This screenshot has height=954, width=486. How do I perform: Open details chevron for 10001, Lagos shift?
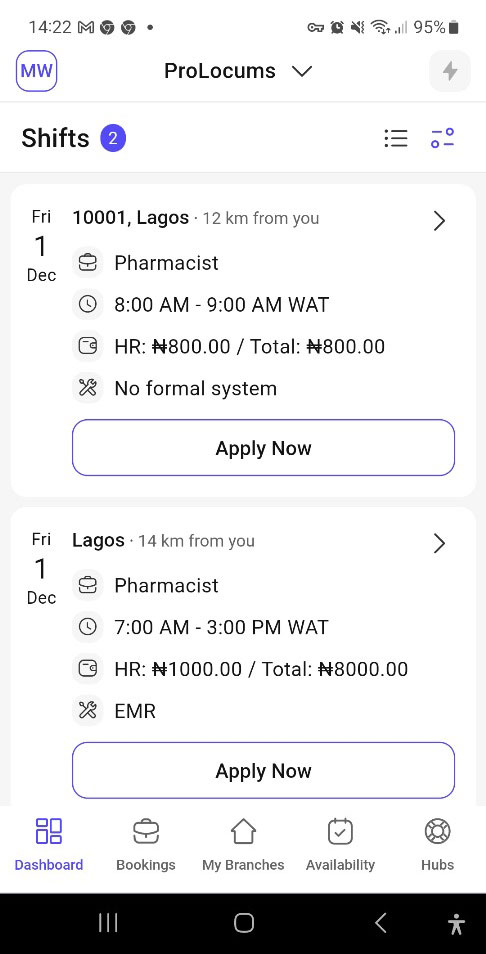(439, 221)
